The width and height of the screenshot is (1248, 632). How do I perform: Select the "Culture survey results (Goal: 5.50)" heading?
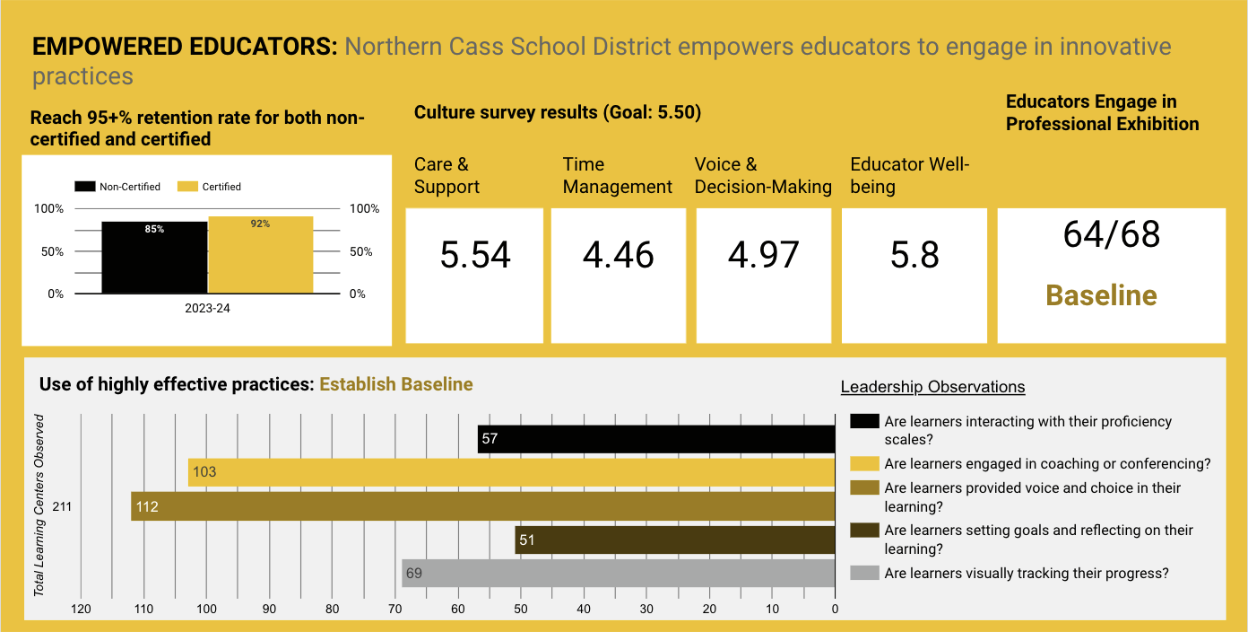click(557, 112)
